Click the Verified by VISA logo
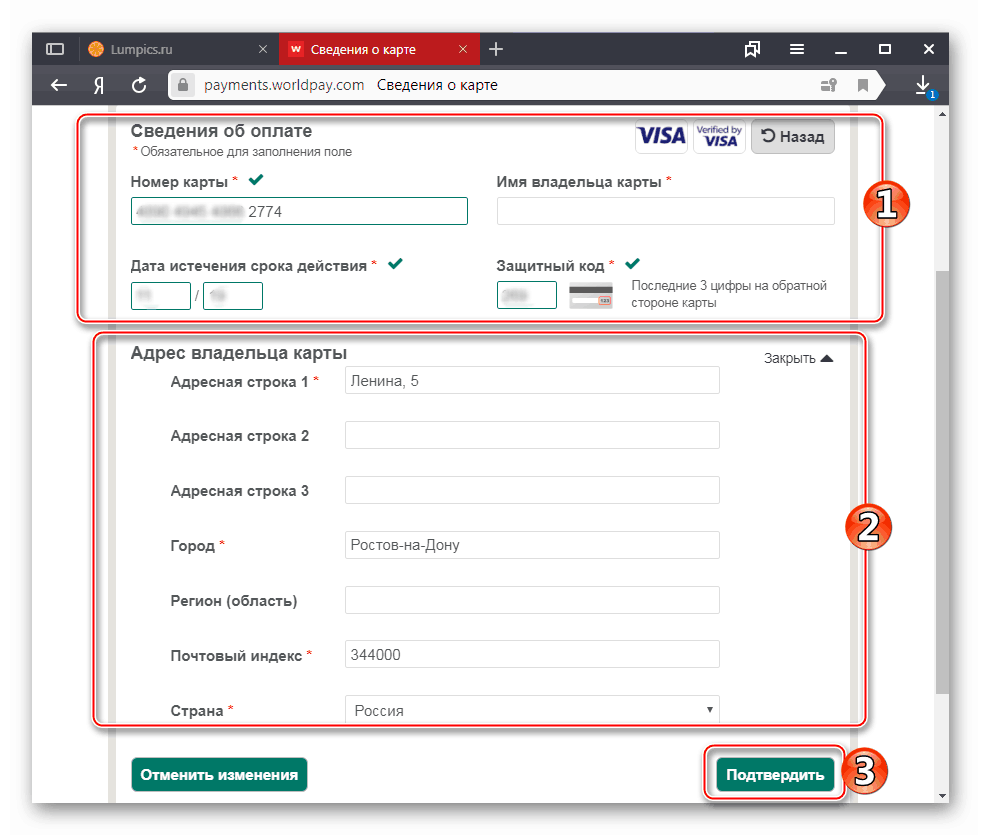This screenshot has width=981, height=835. pos(719,136)
